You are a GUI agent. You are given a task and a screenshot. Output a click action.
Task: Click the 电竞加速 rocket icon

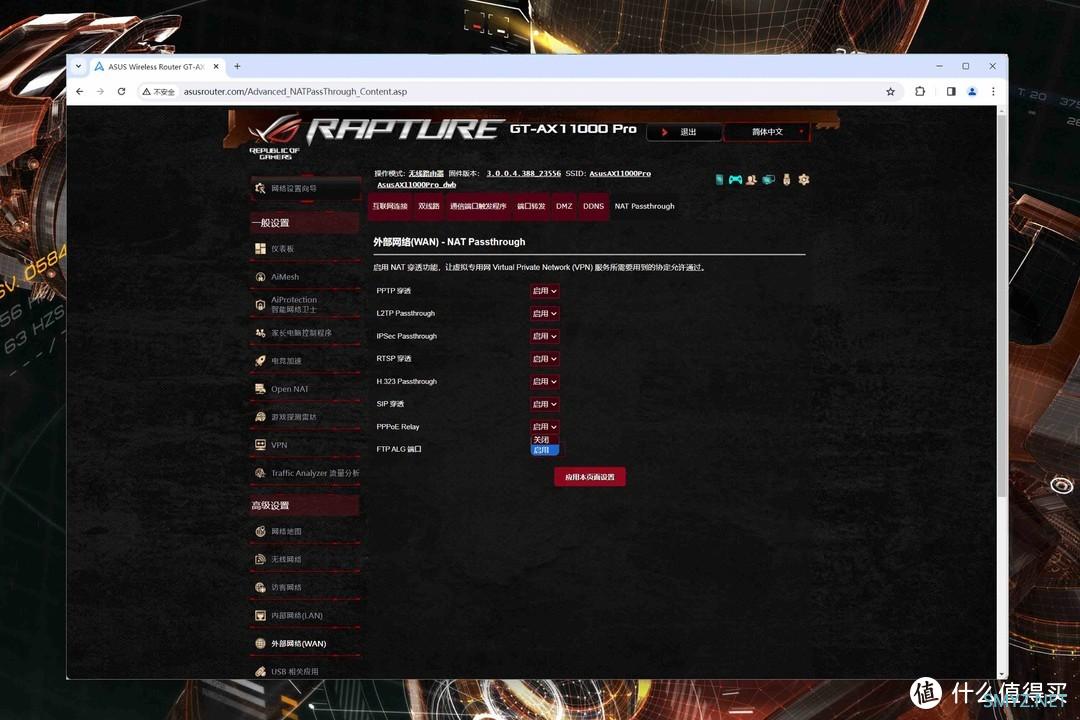(x=260, y=361)
